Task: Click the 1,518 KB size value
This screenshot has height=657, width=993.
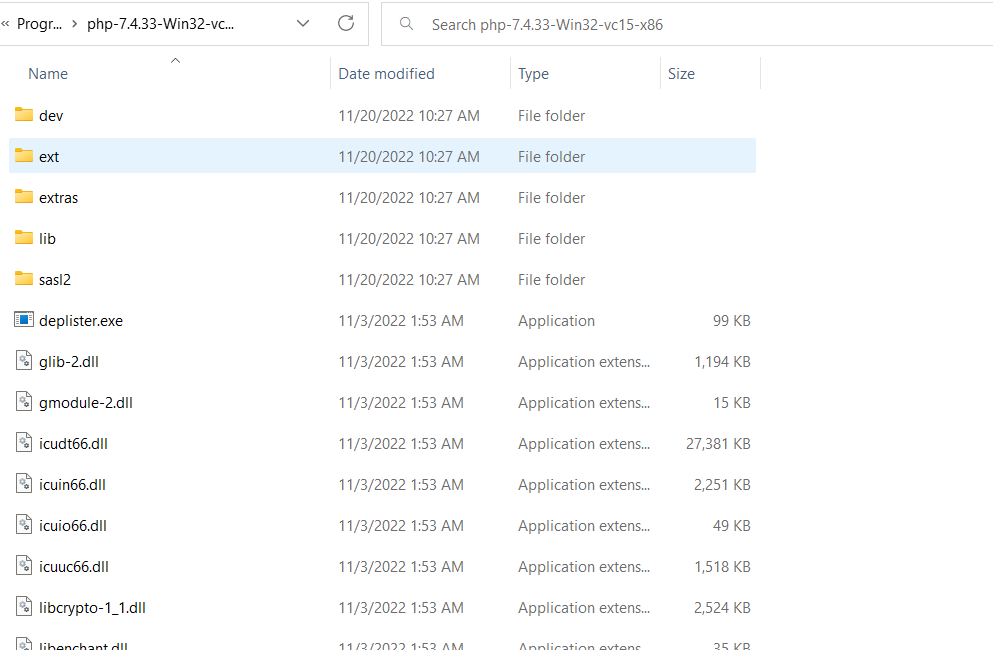Action: [x=722, y=566]
